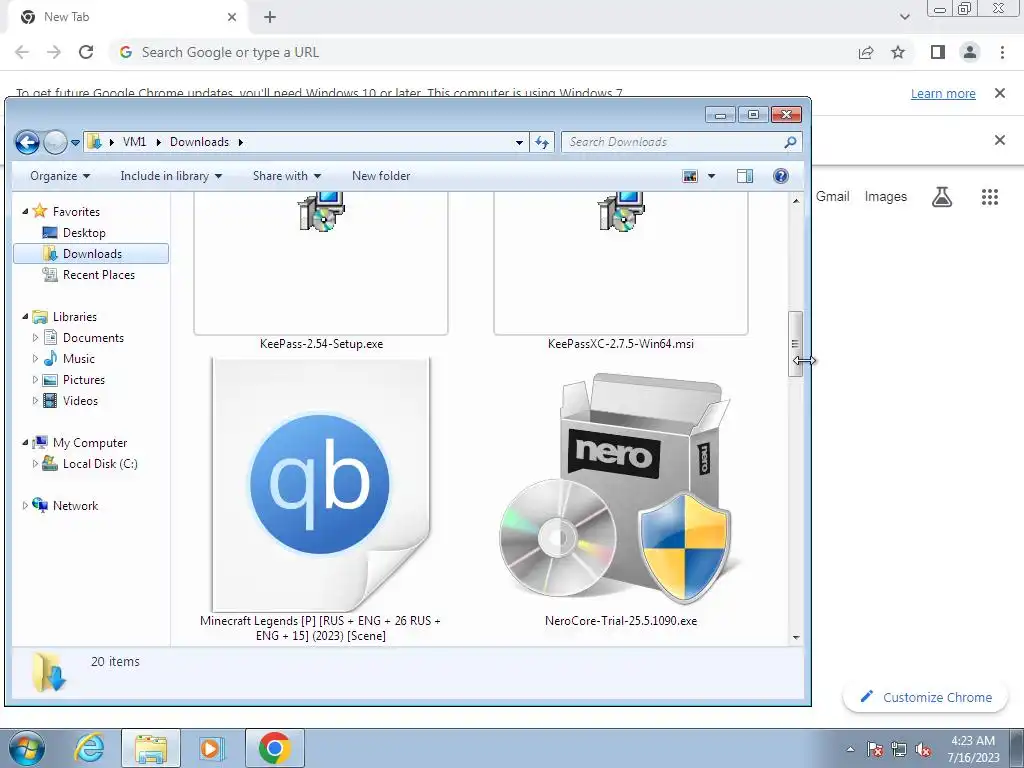Expand the Pictures library

click(x=35, y=379)
